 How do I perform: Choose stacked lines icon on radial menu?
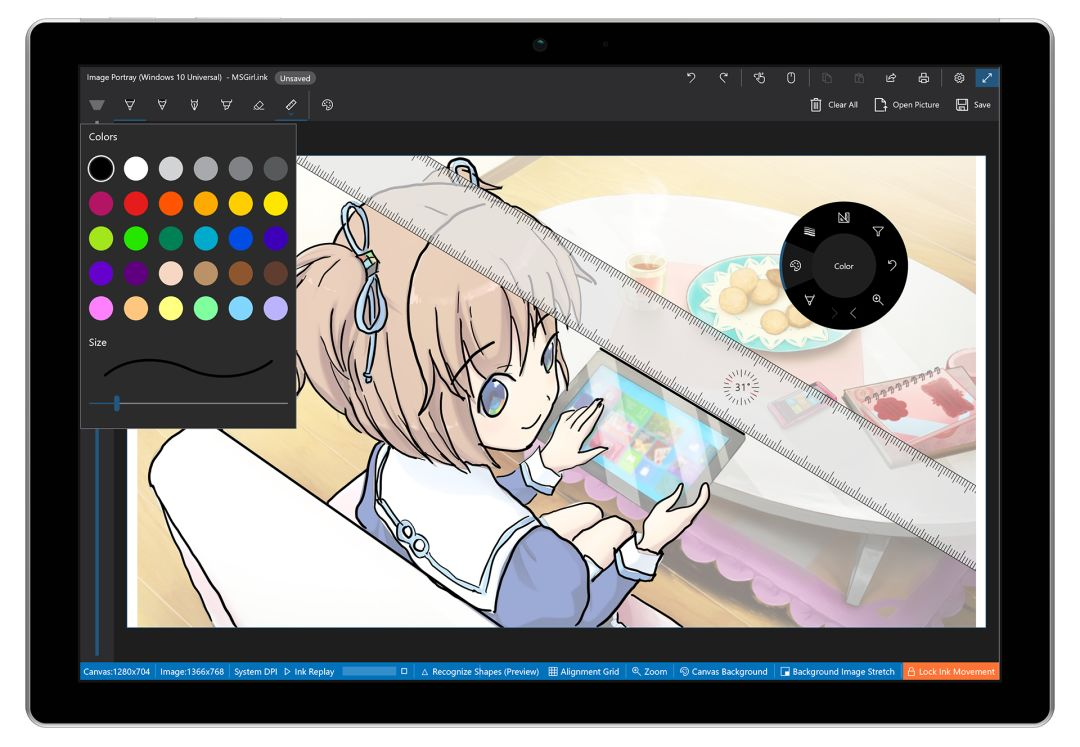coord(810,231)
